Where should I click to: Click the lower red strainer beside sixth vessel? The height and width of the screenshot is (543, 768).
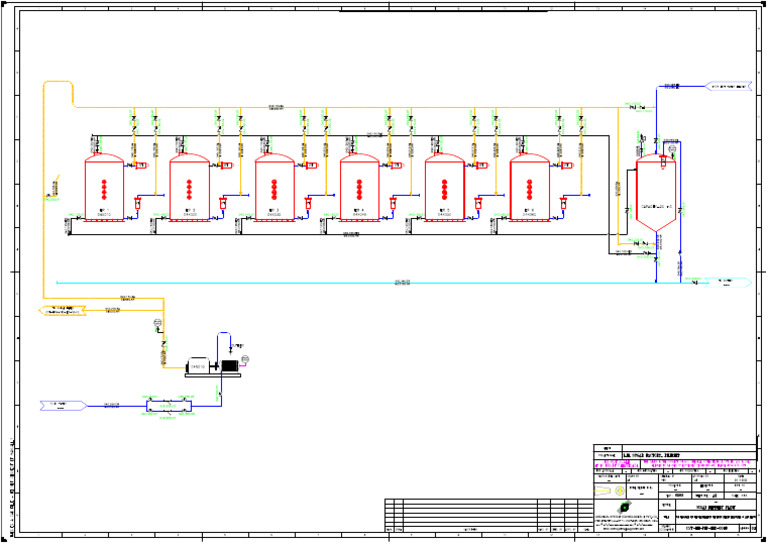563,202
